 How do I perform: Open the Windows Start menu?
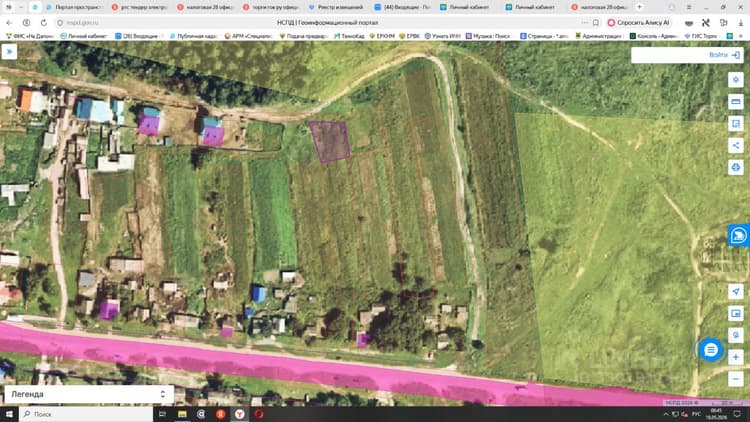(x=9, y=414)
